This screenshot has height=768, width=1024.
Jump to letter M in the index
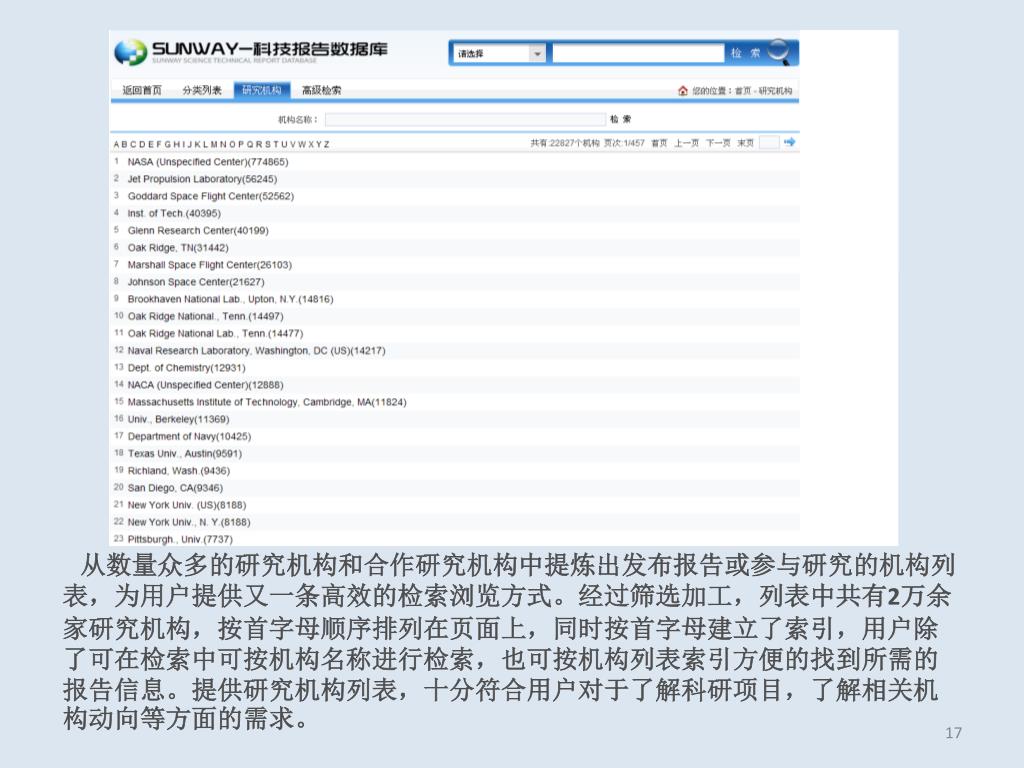tap(214, 144)
